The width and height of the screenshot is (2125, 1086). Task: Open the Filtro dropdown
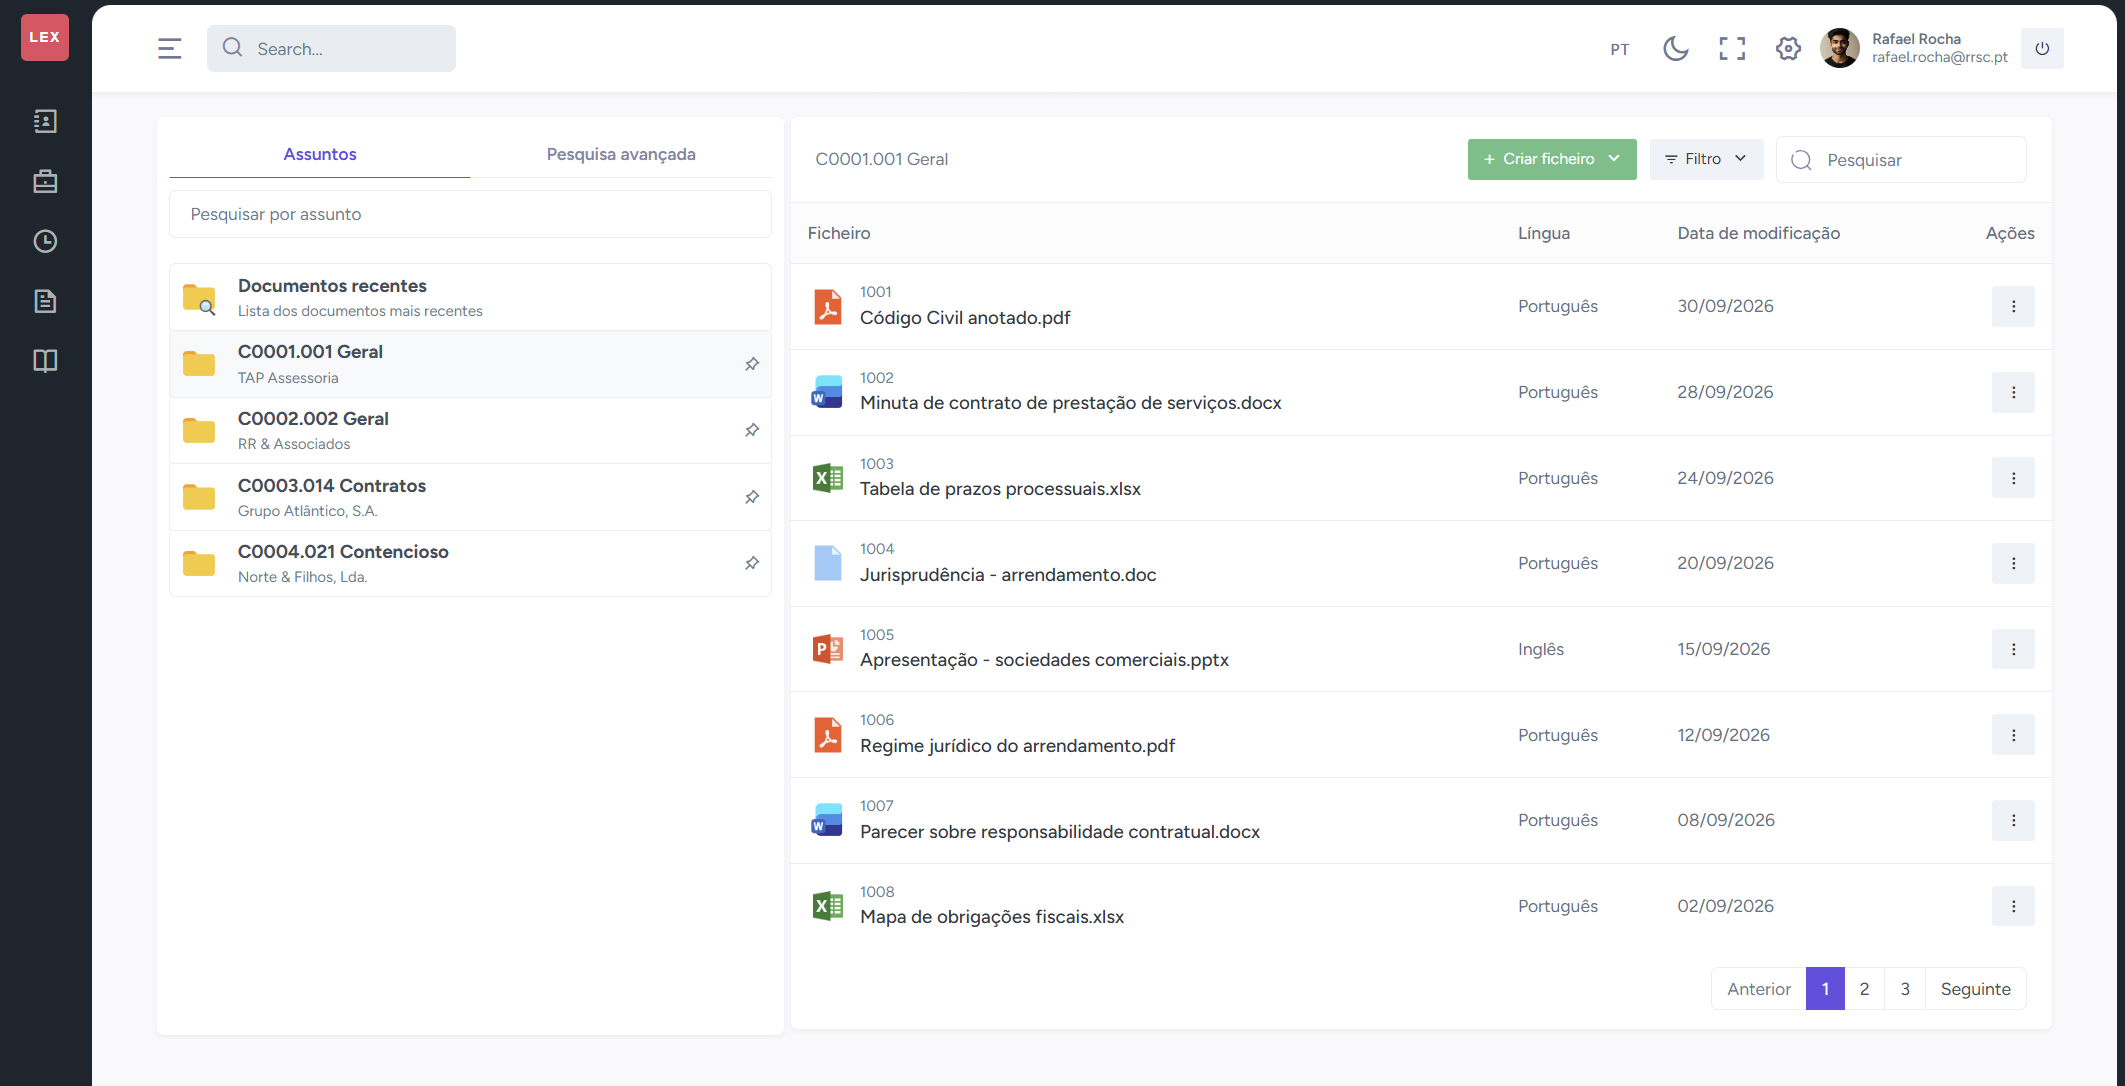pyautogui.click(x=1706, y=159)
